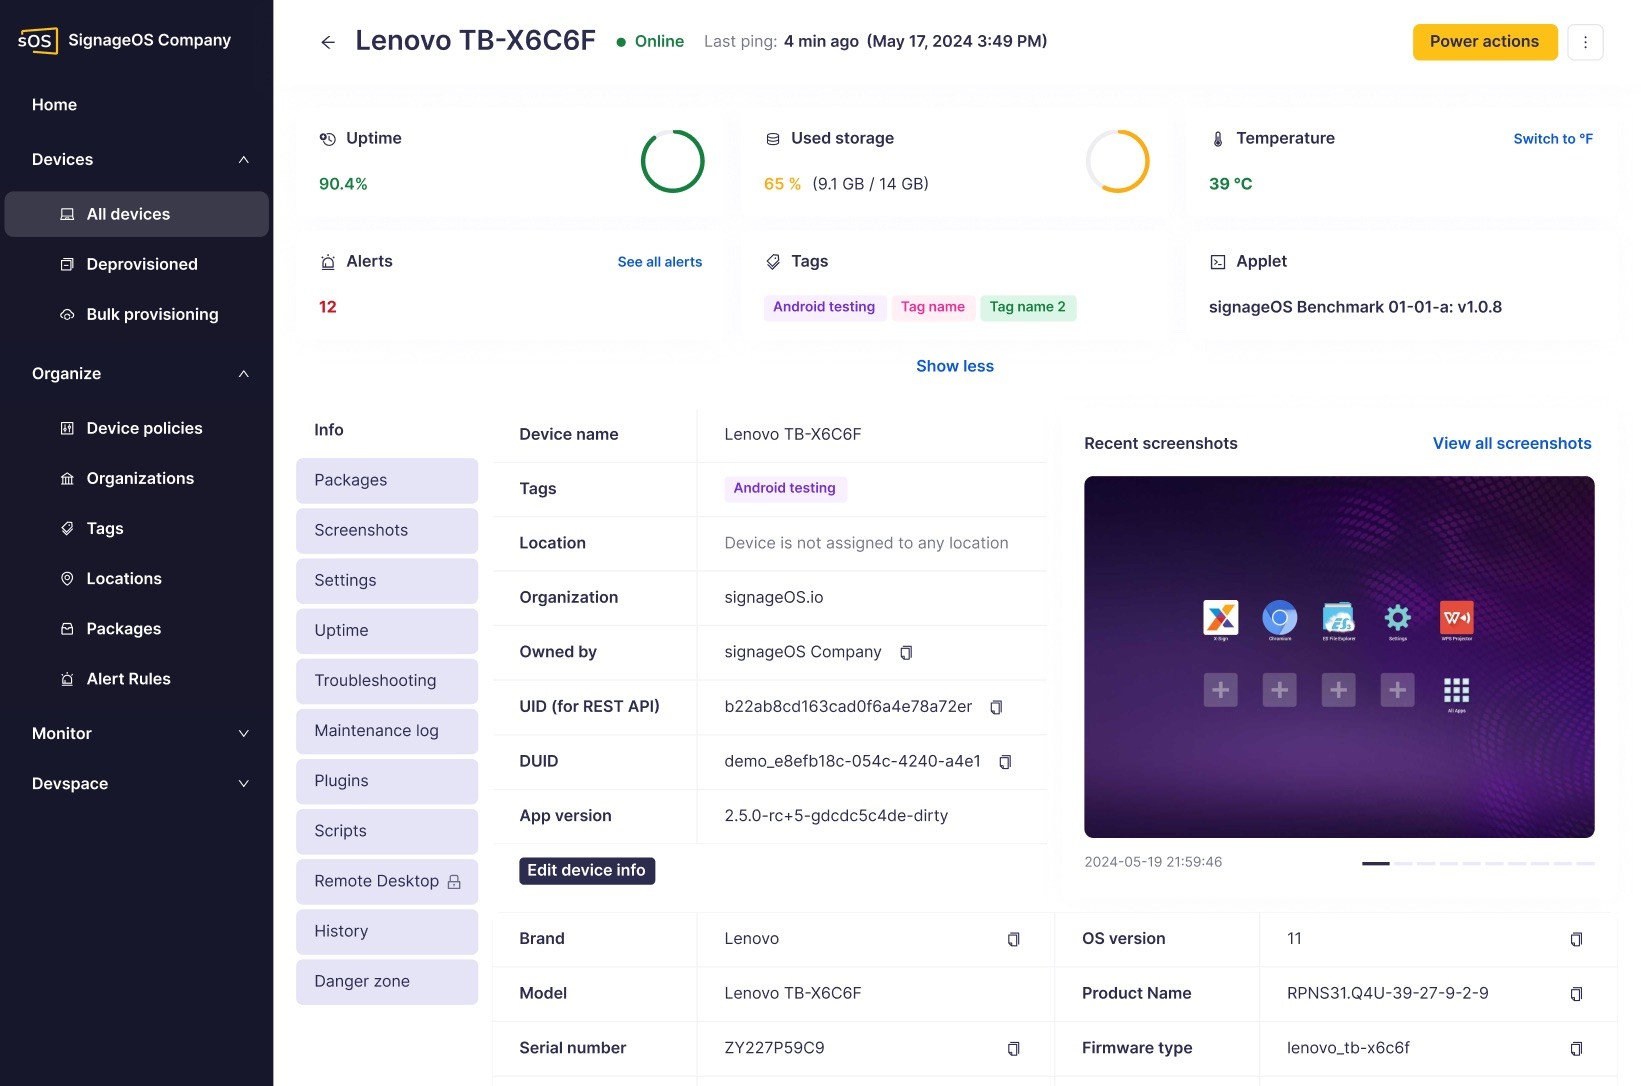This screenshot has width=1641, height=1086.
Task: Copy the DUID value
Action: pos(1005,762)
